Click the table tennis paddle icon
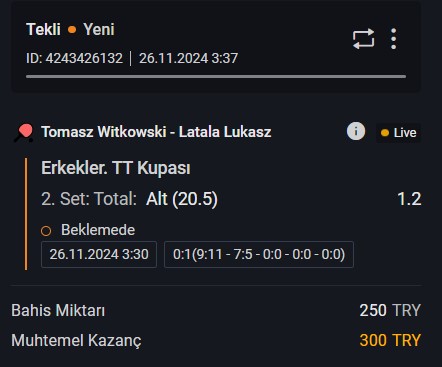 pos(23,133)
